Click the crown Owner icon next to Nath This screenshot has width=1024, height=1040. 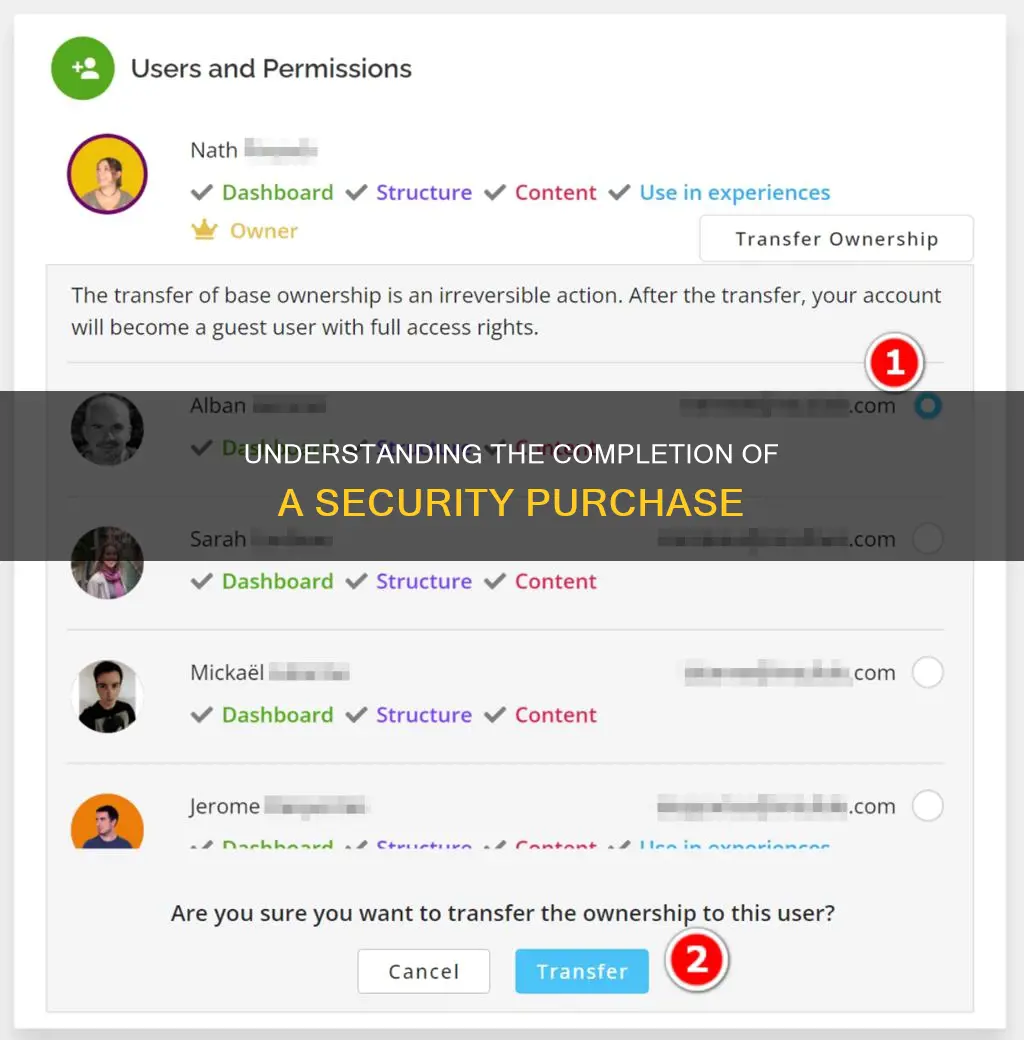[x=204, y=230]
